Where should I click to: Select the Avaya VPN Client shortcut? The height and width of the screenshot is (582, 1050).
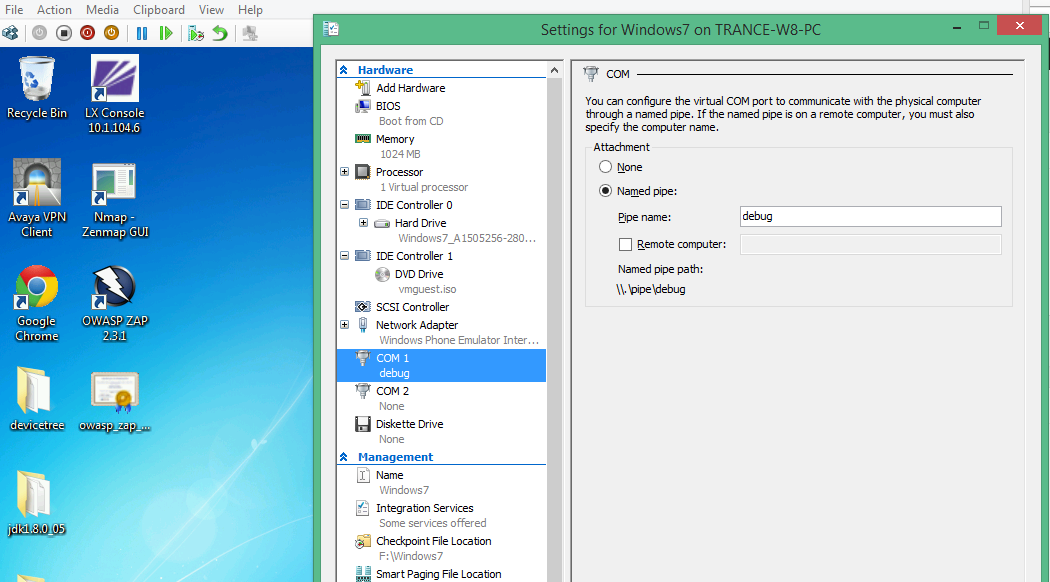[x=37, y=199]
